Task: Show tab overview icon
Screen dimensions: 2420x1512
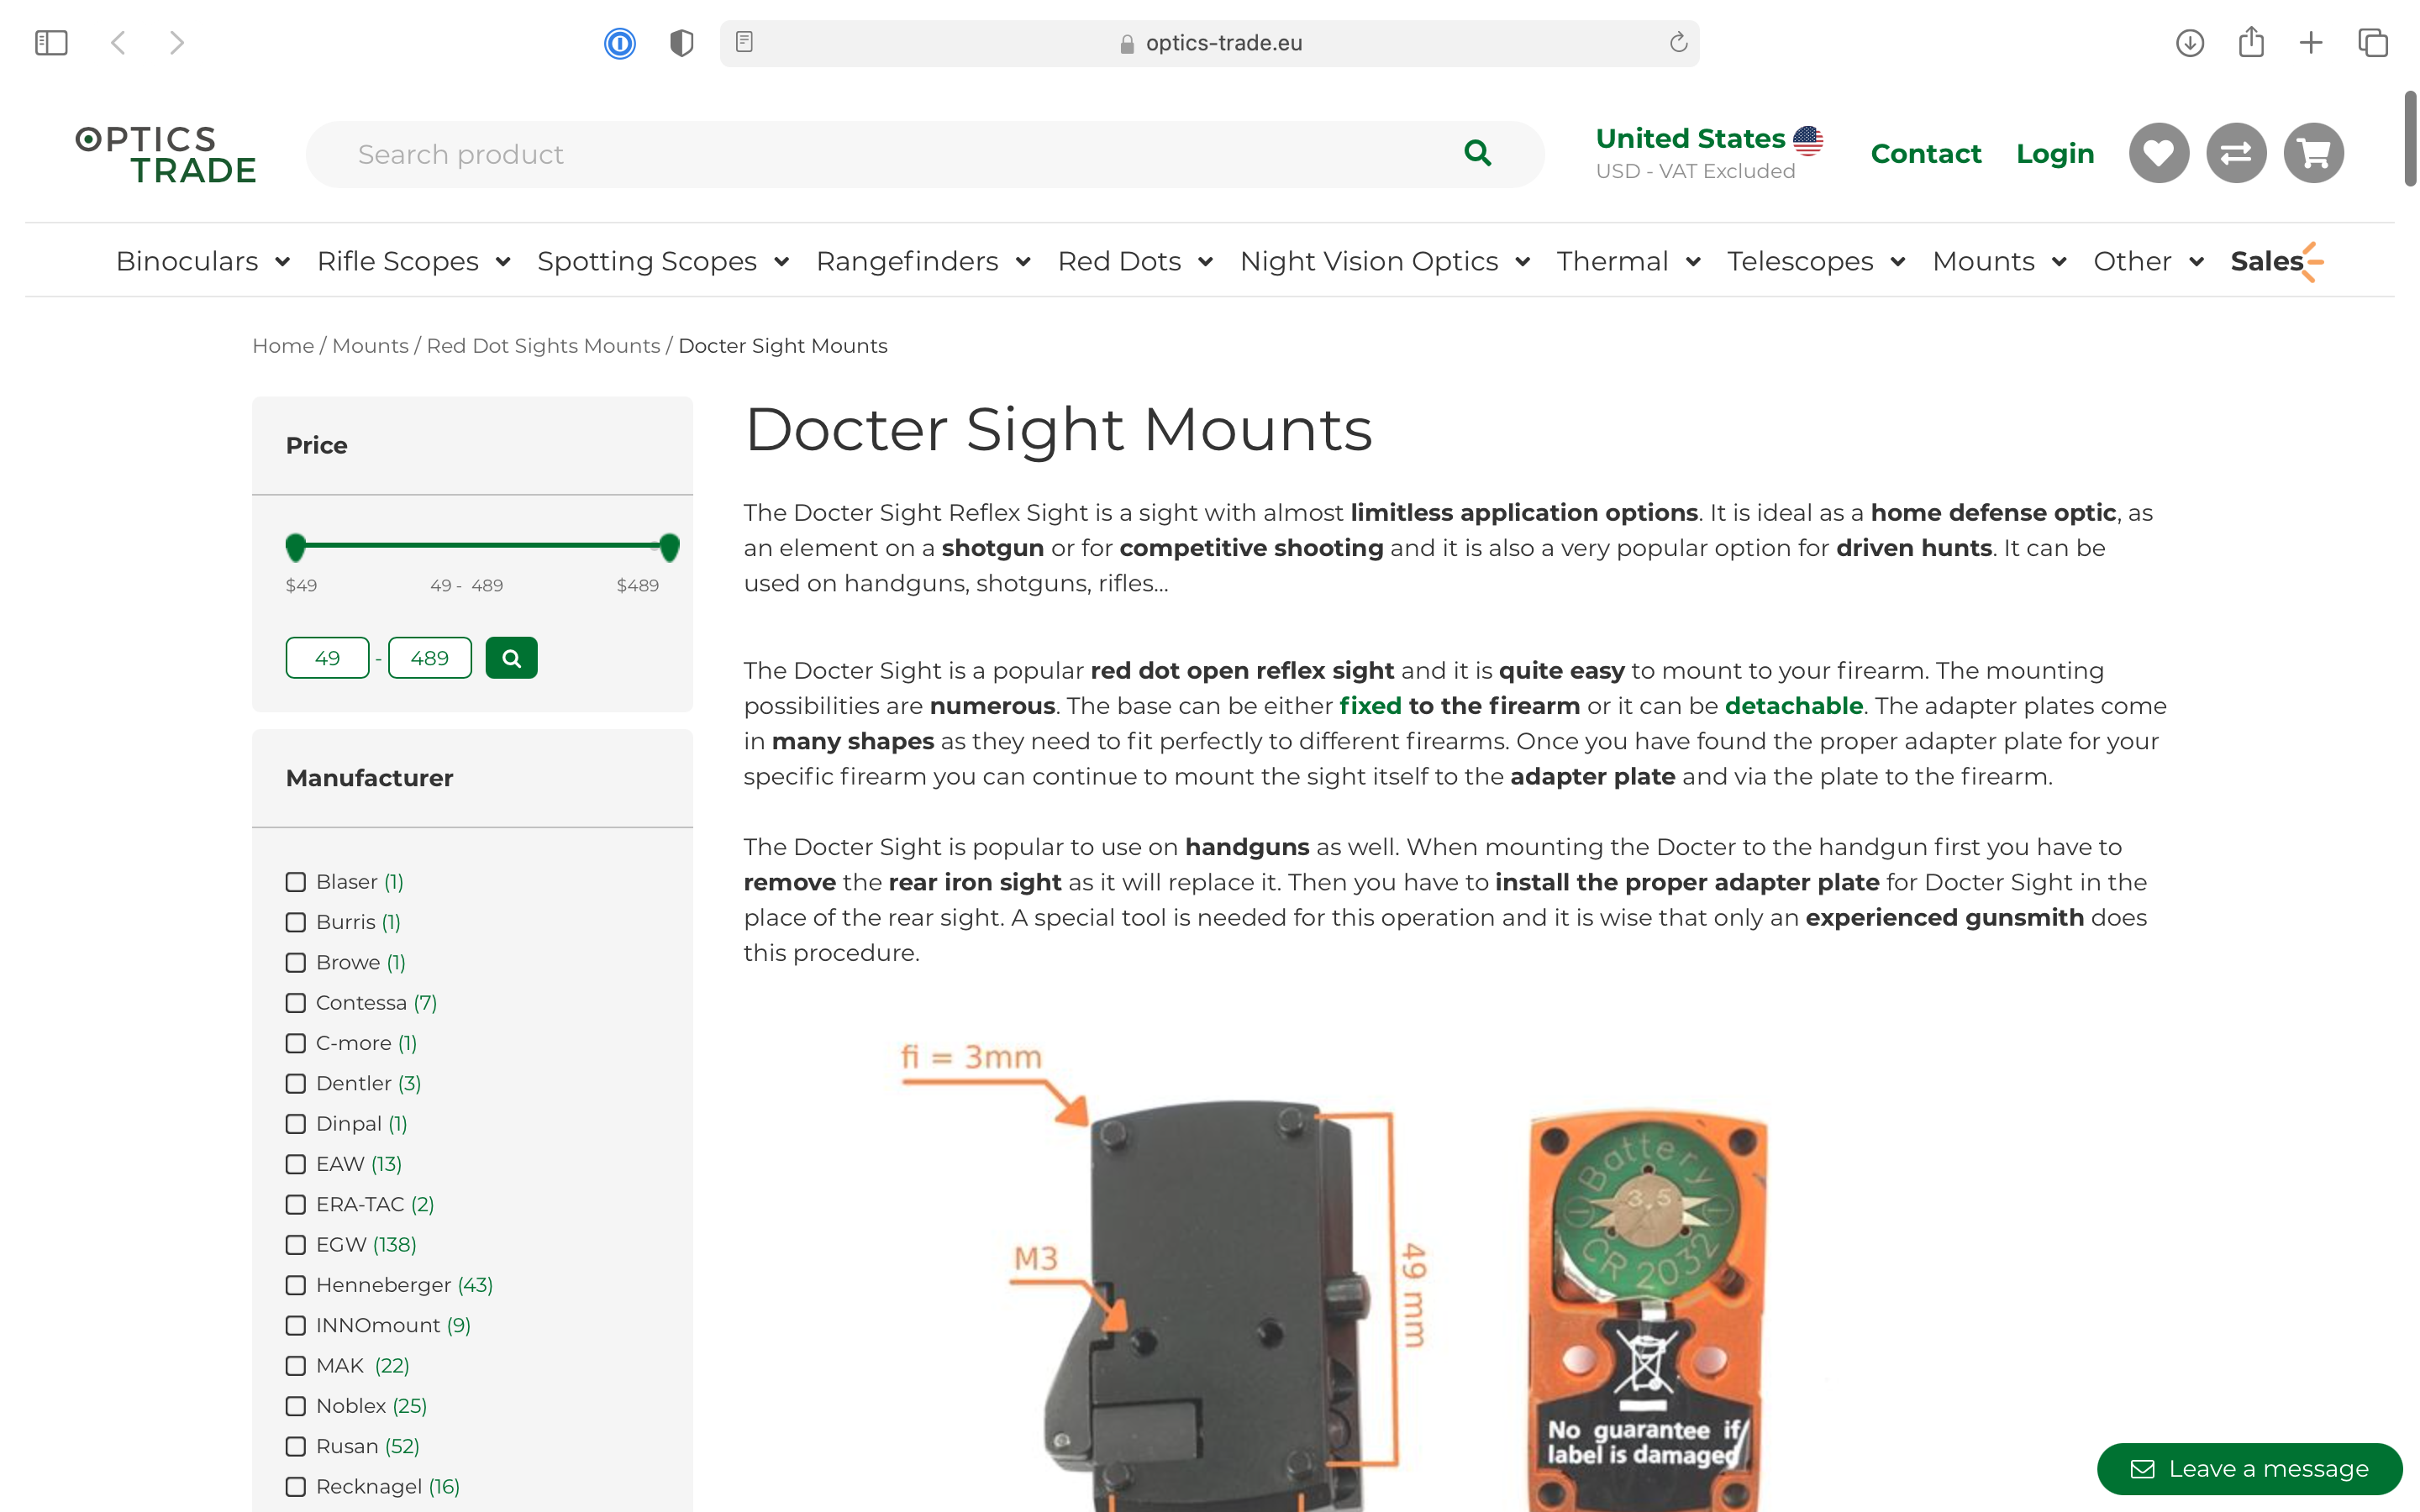Action: pyautogui.click(x=2373, y=43)
